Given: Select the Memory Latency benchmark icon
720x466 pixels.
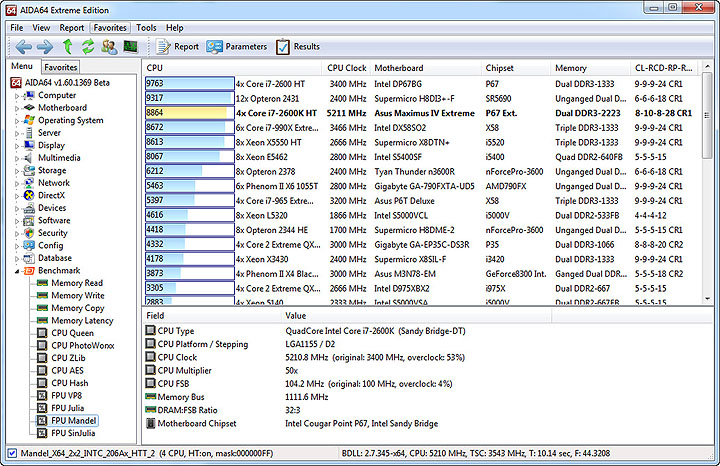Looking at the screenshot, I should pos(42,320).
